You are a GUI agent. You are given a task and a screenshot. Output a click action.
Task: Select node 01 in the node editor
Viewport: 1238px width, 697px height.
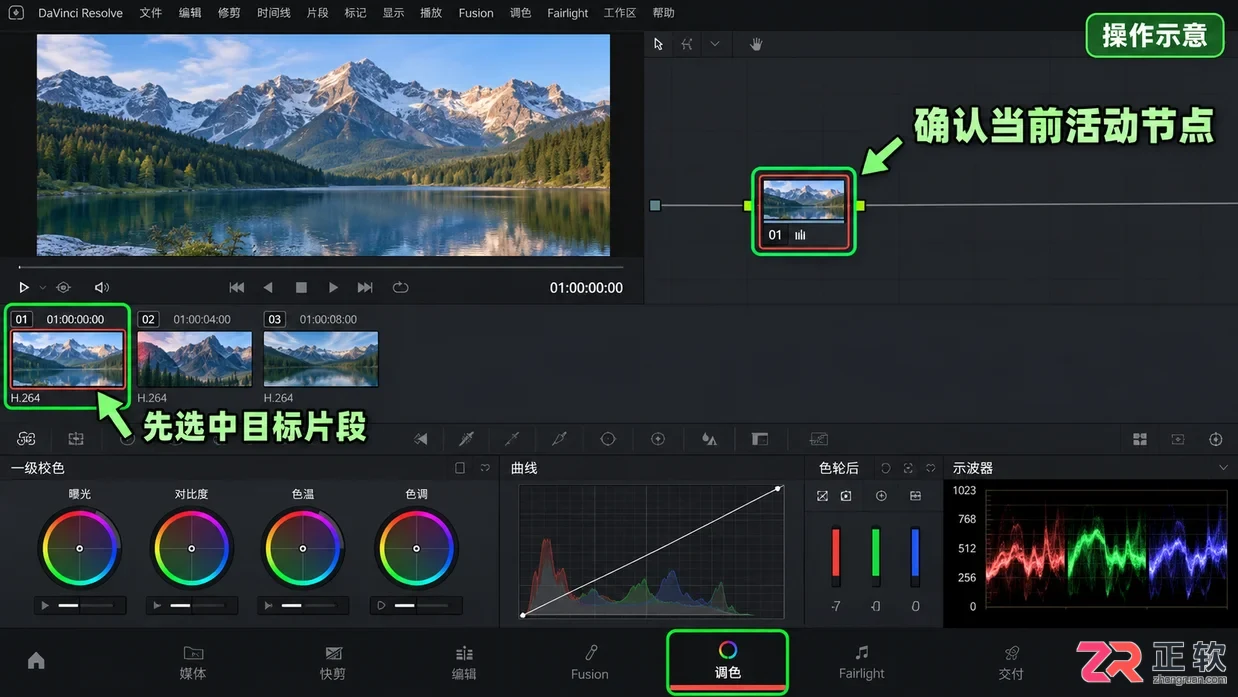[x=804, y=212]
